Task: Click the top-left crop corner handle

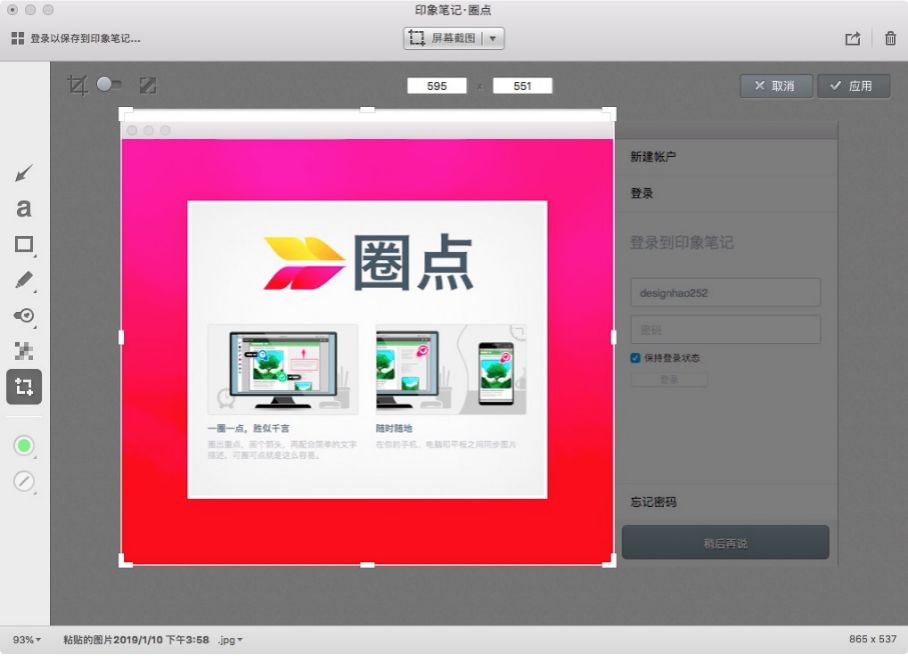Action: coord(125,113)
